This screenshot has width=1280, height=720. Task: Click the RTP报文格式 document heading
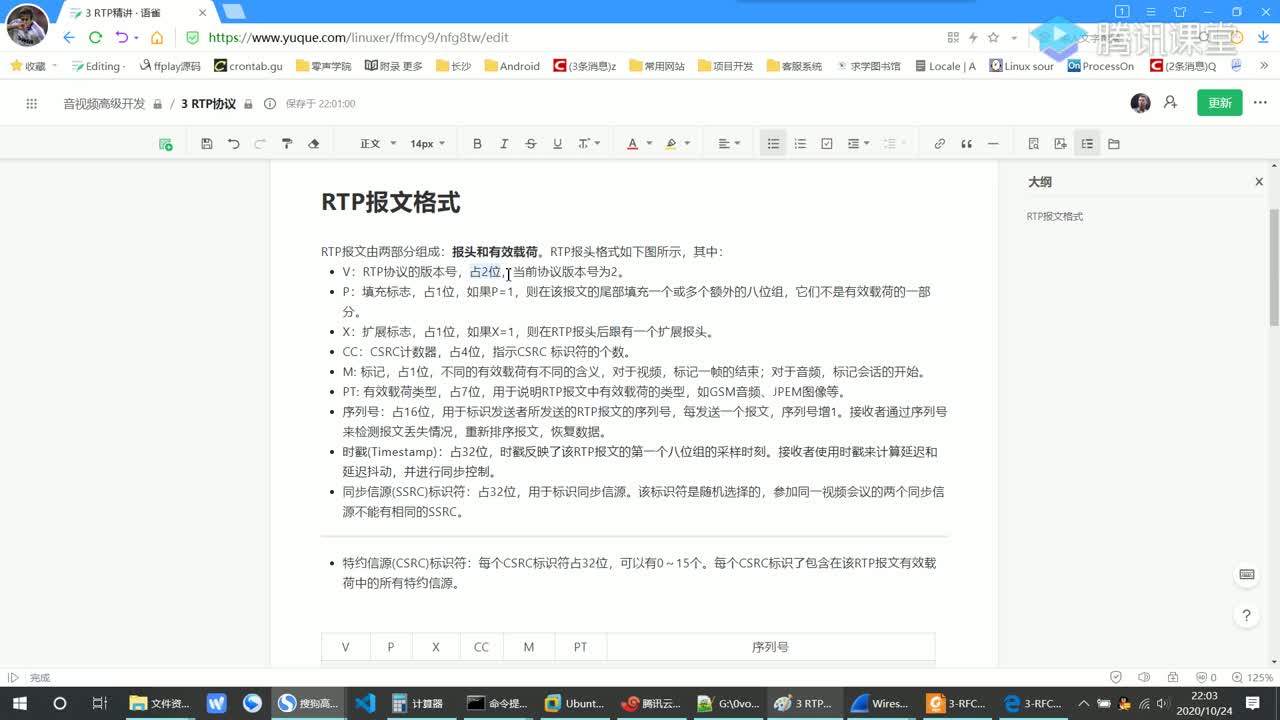pyautogui.click(x=390, y=202)
